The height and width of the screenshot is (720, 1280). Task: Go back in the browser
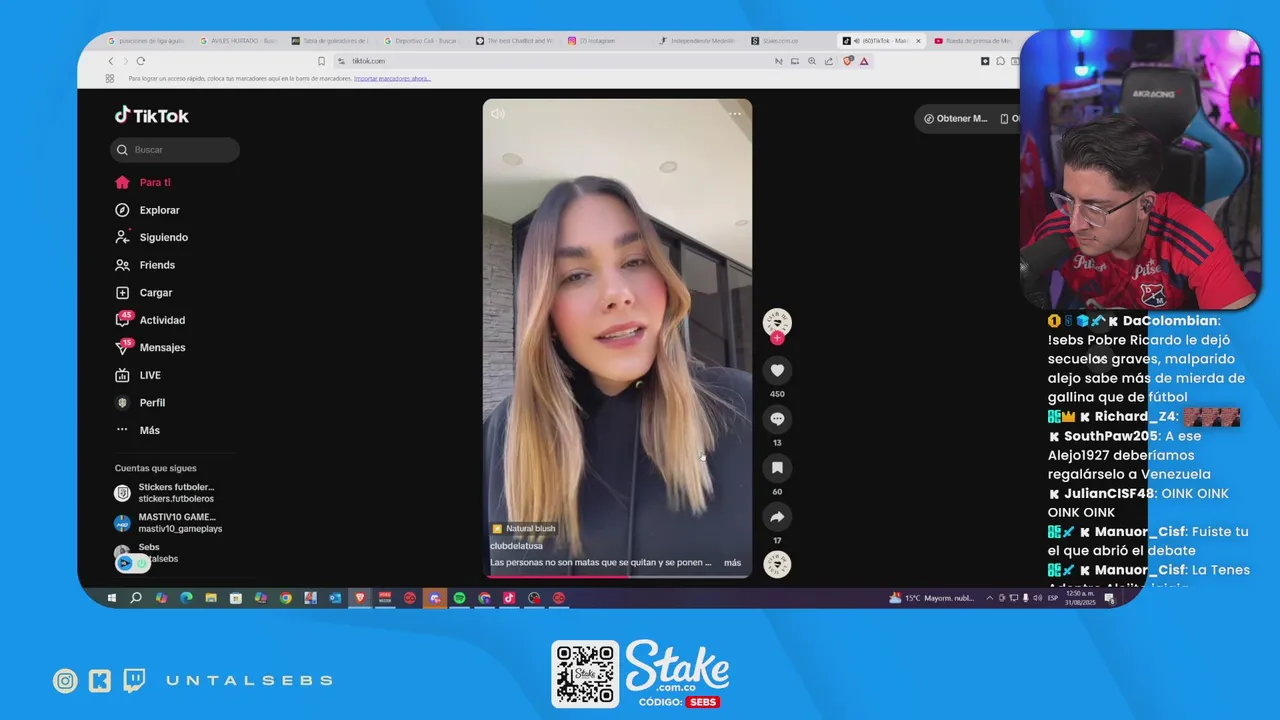click(110, 61)
